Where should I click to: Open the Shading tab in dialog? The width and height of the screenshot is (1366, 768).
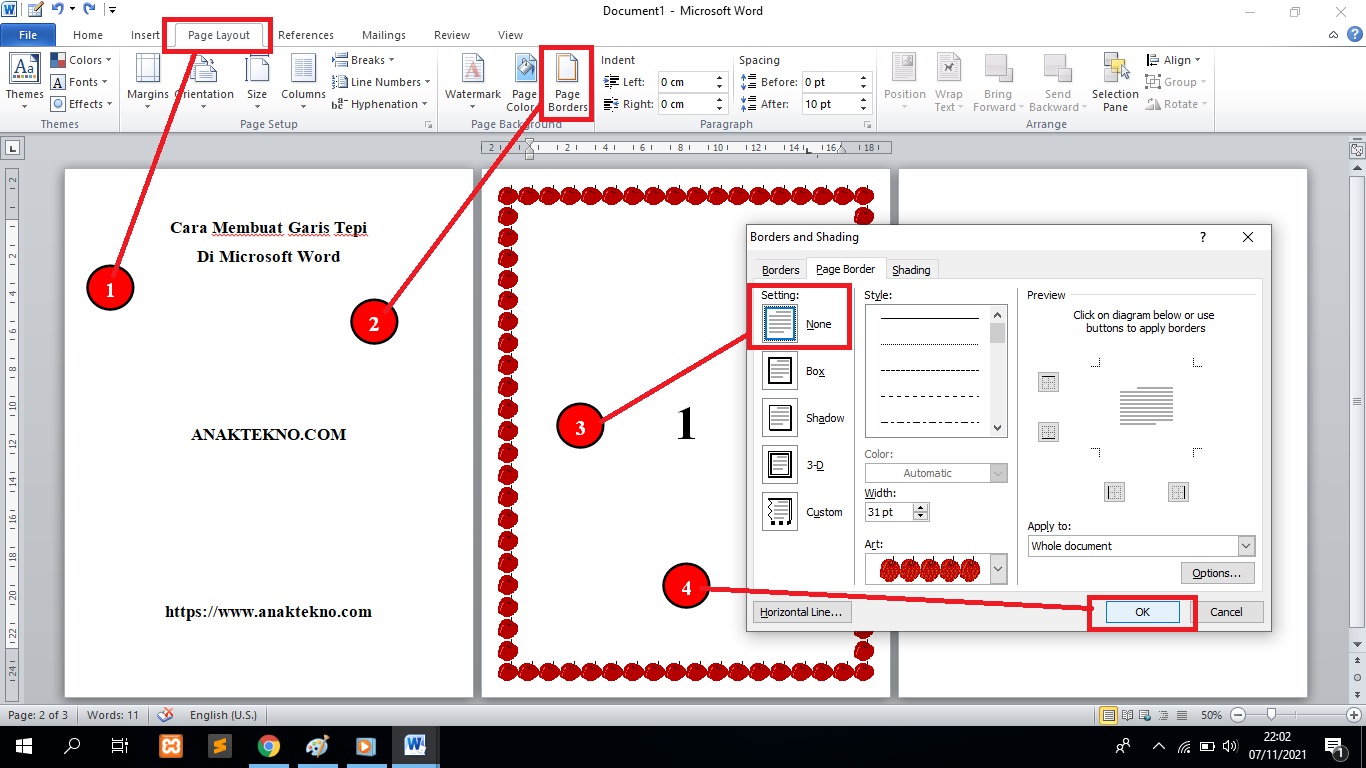(x=911, y=270)
